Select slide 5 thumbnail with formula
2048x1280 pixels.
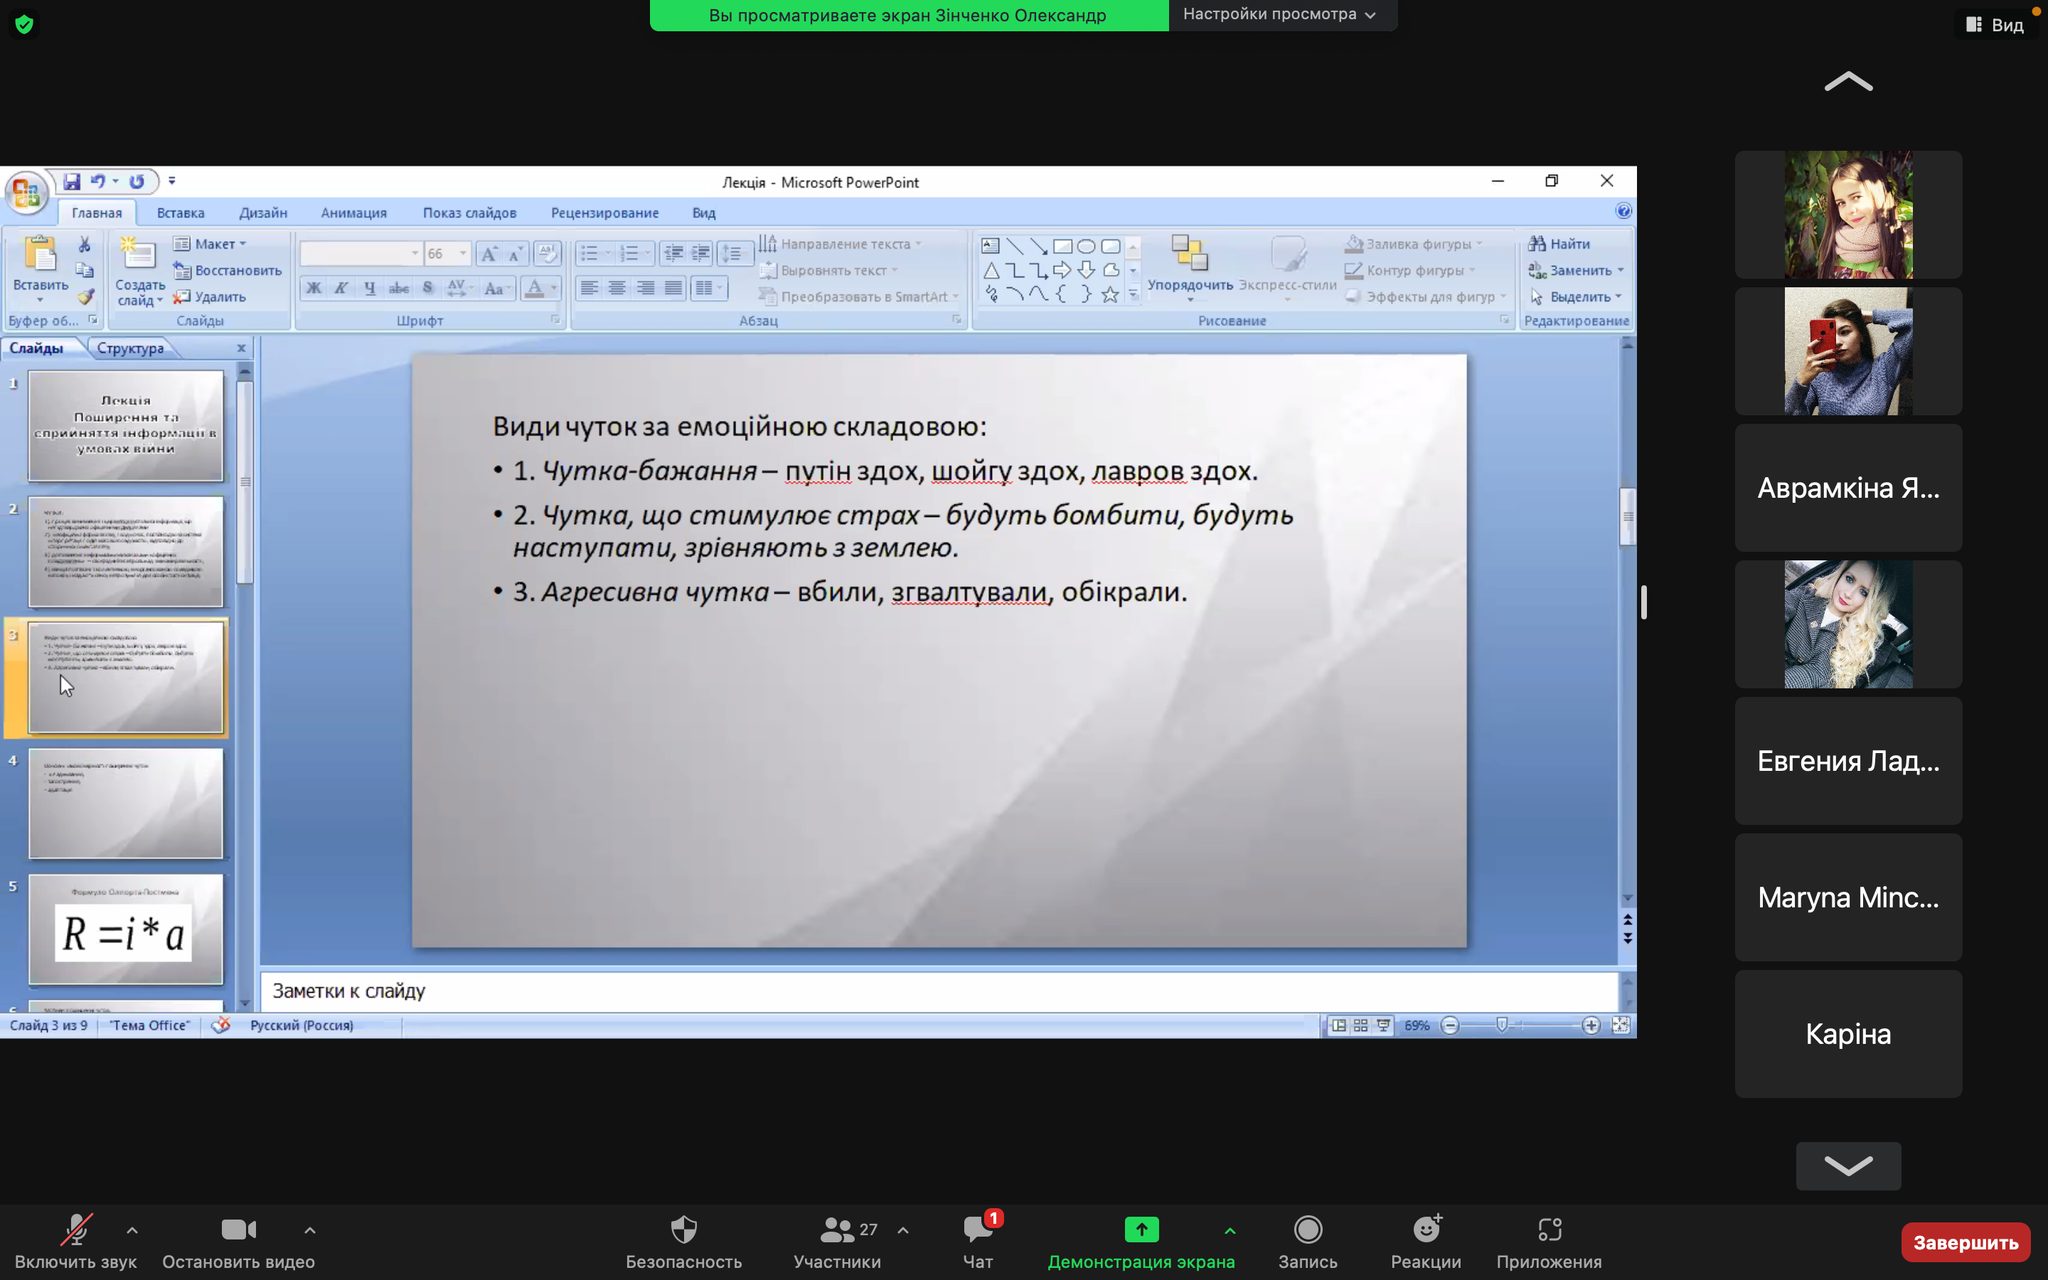point(126,930)
